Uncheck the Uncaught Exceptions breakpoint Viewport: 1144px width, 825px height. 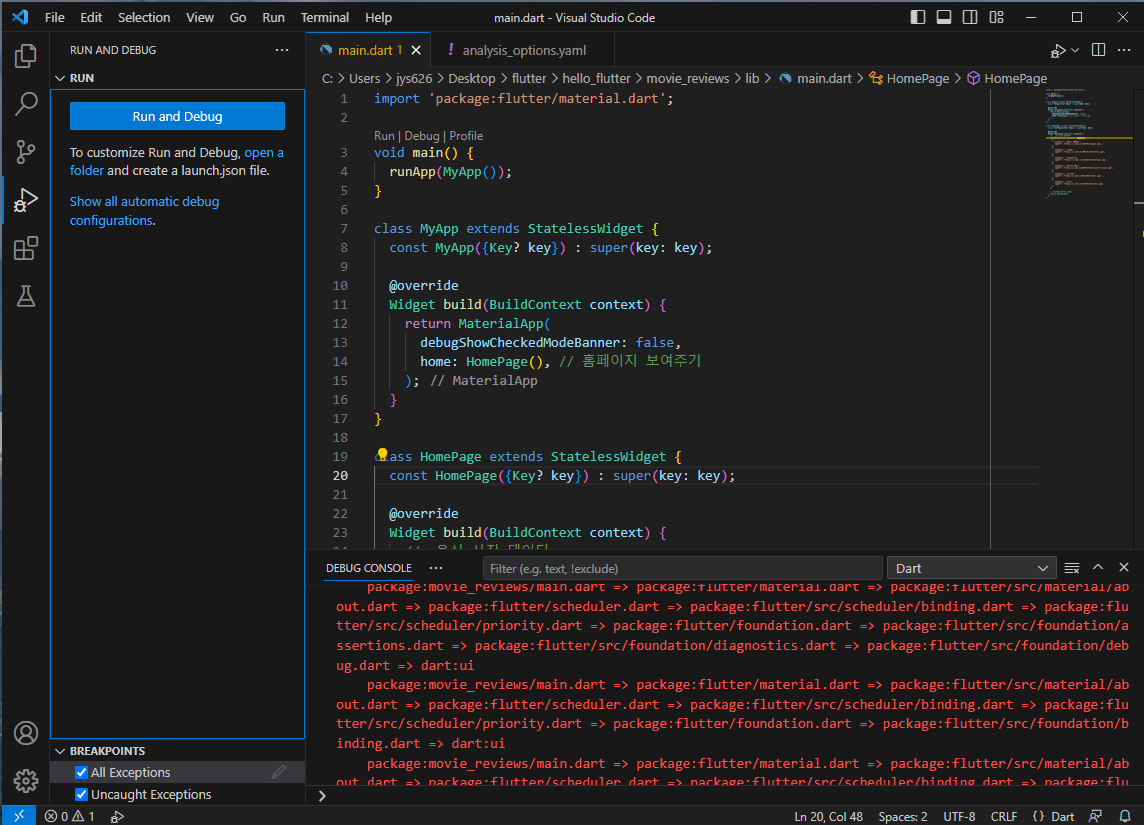coord(82,794)
